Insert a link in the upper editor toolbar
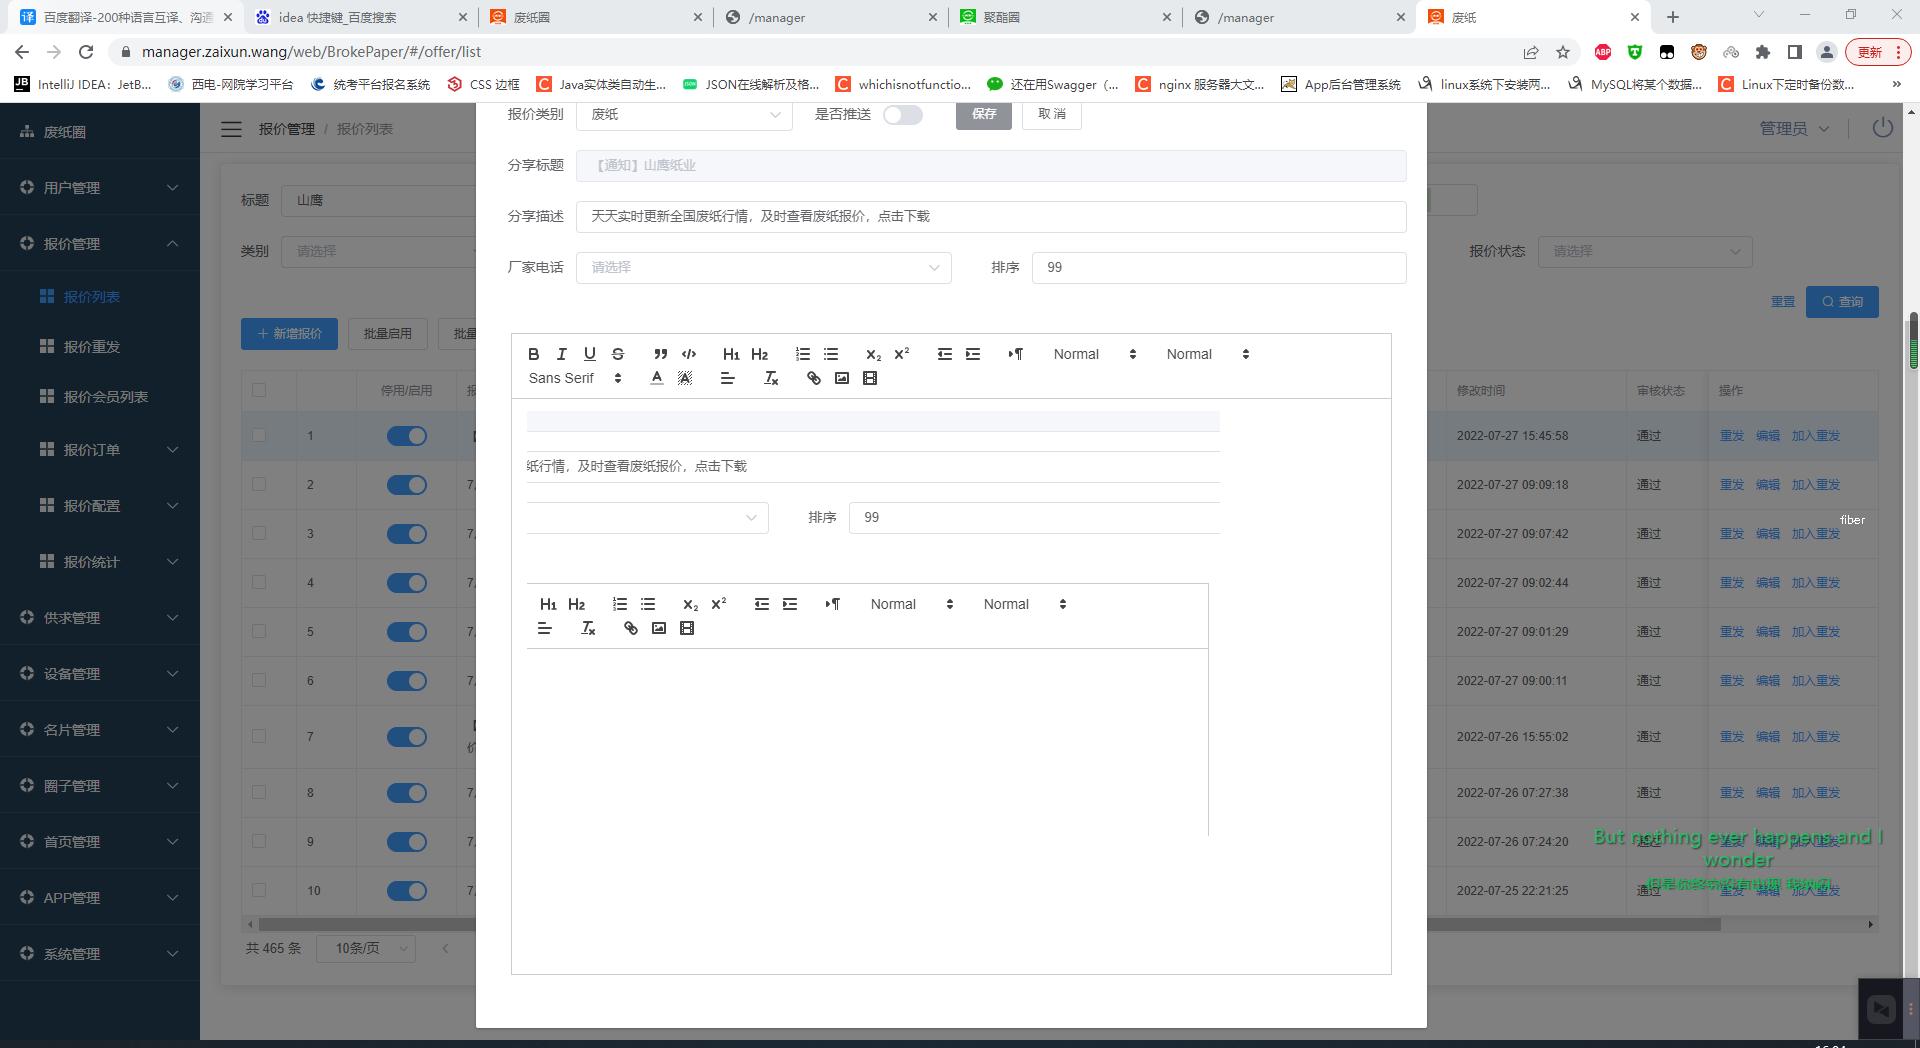This screenshot has height=1048, width=1920. tap(814, 378)
